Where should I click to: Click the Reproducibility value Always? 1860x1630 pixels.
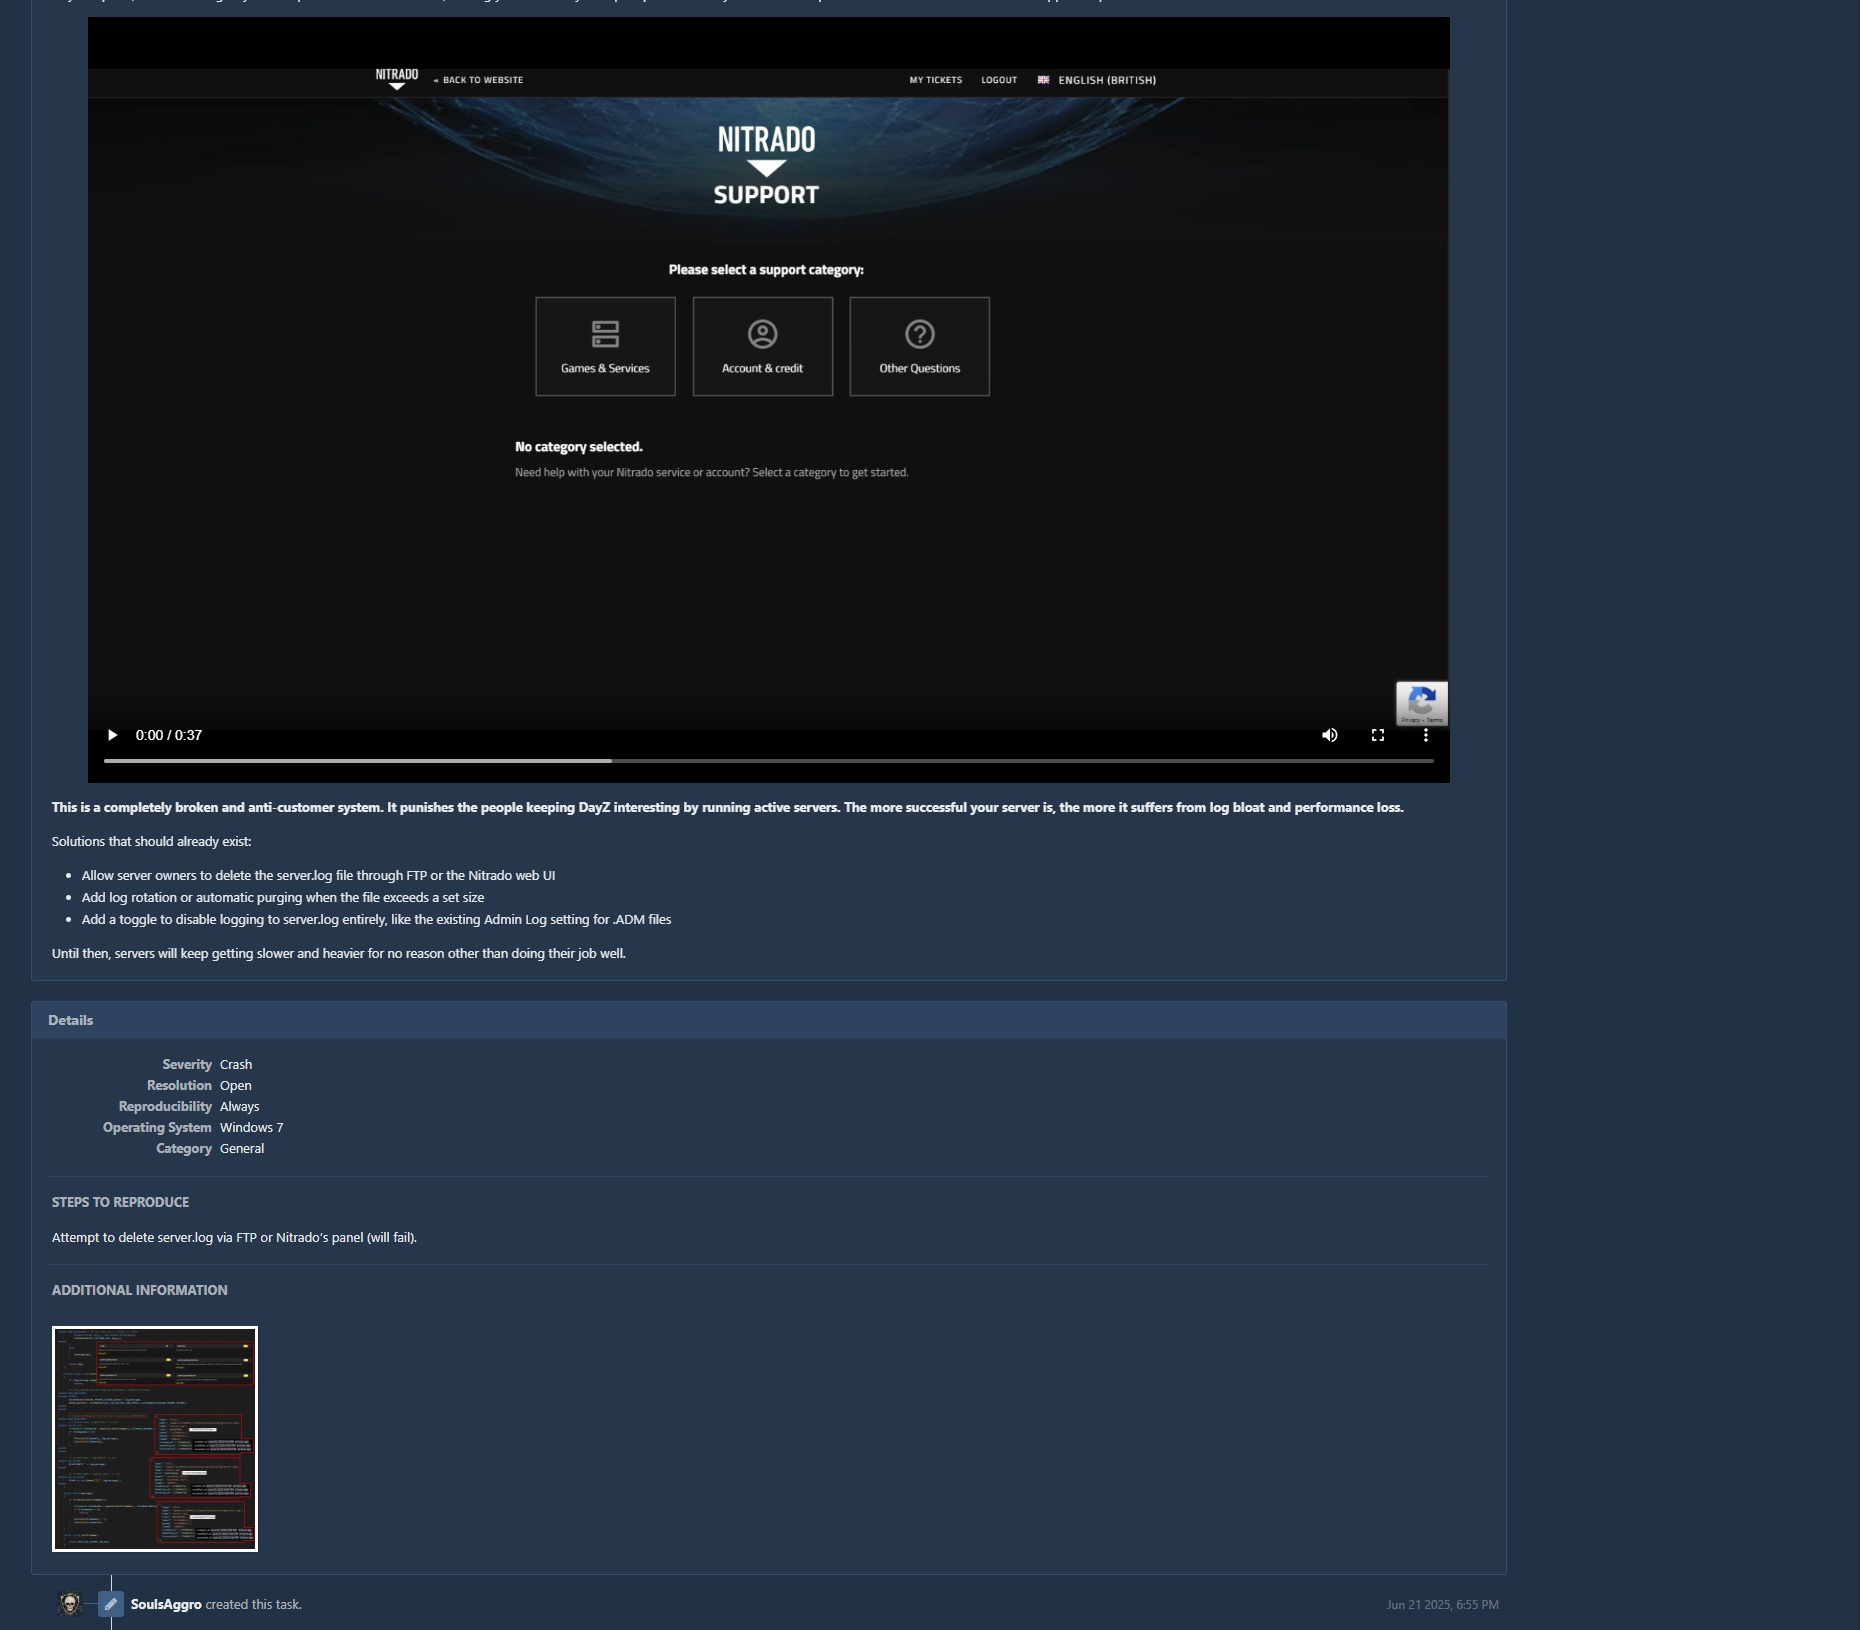(240, 1107)
